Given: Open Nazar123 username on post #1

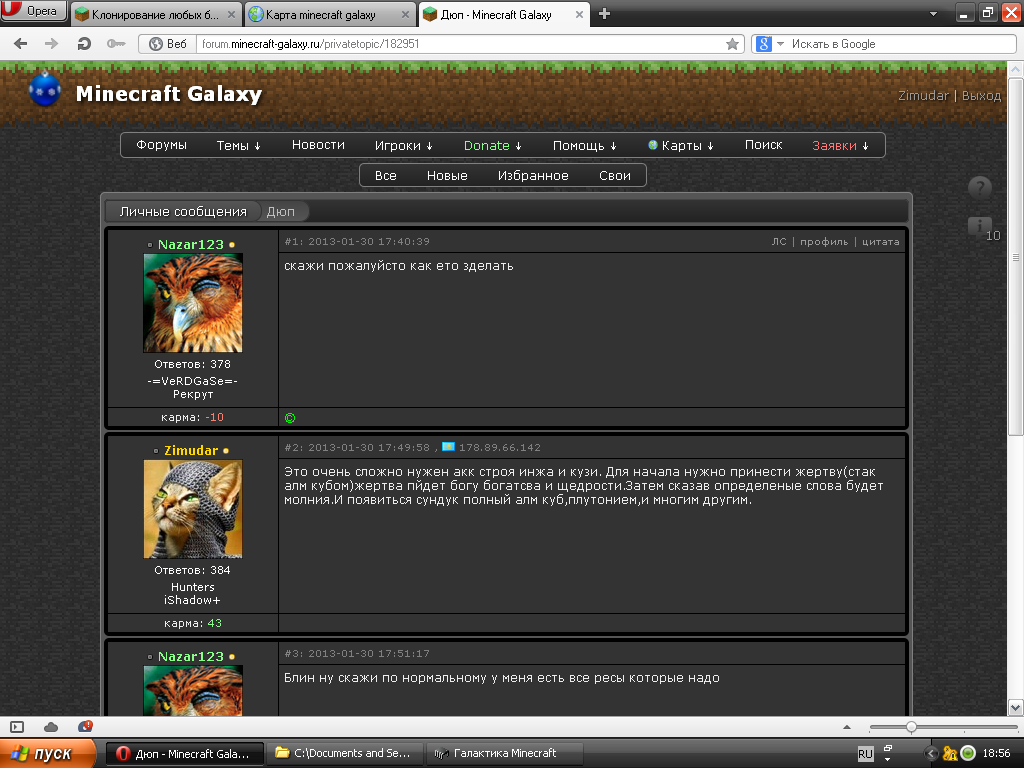Looking at the screenshot, I should pos(191,244).
